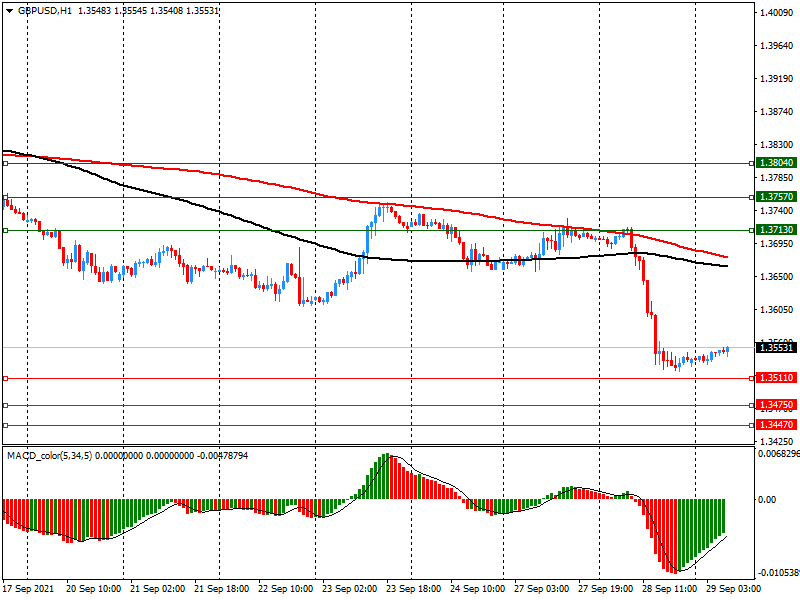The height and width of the screenshot is (600, 800).
Task: Click the 22 Sep 10:00 time label
Action: [x=286, y=588]
